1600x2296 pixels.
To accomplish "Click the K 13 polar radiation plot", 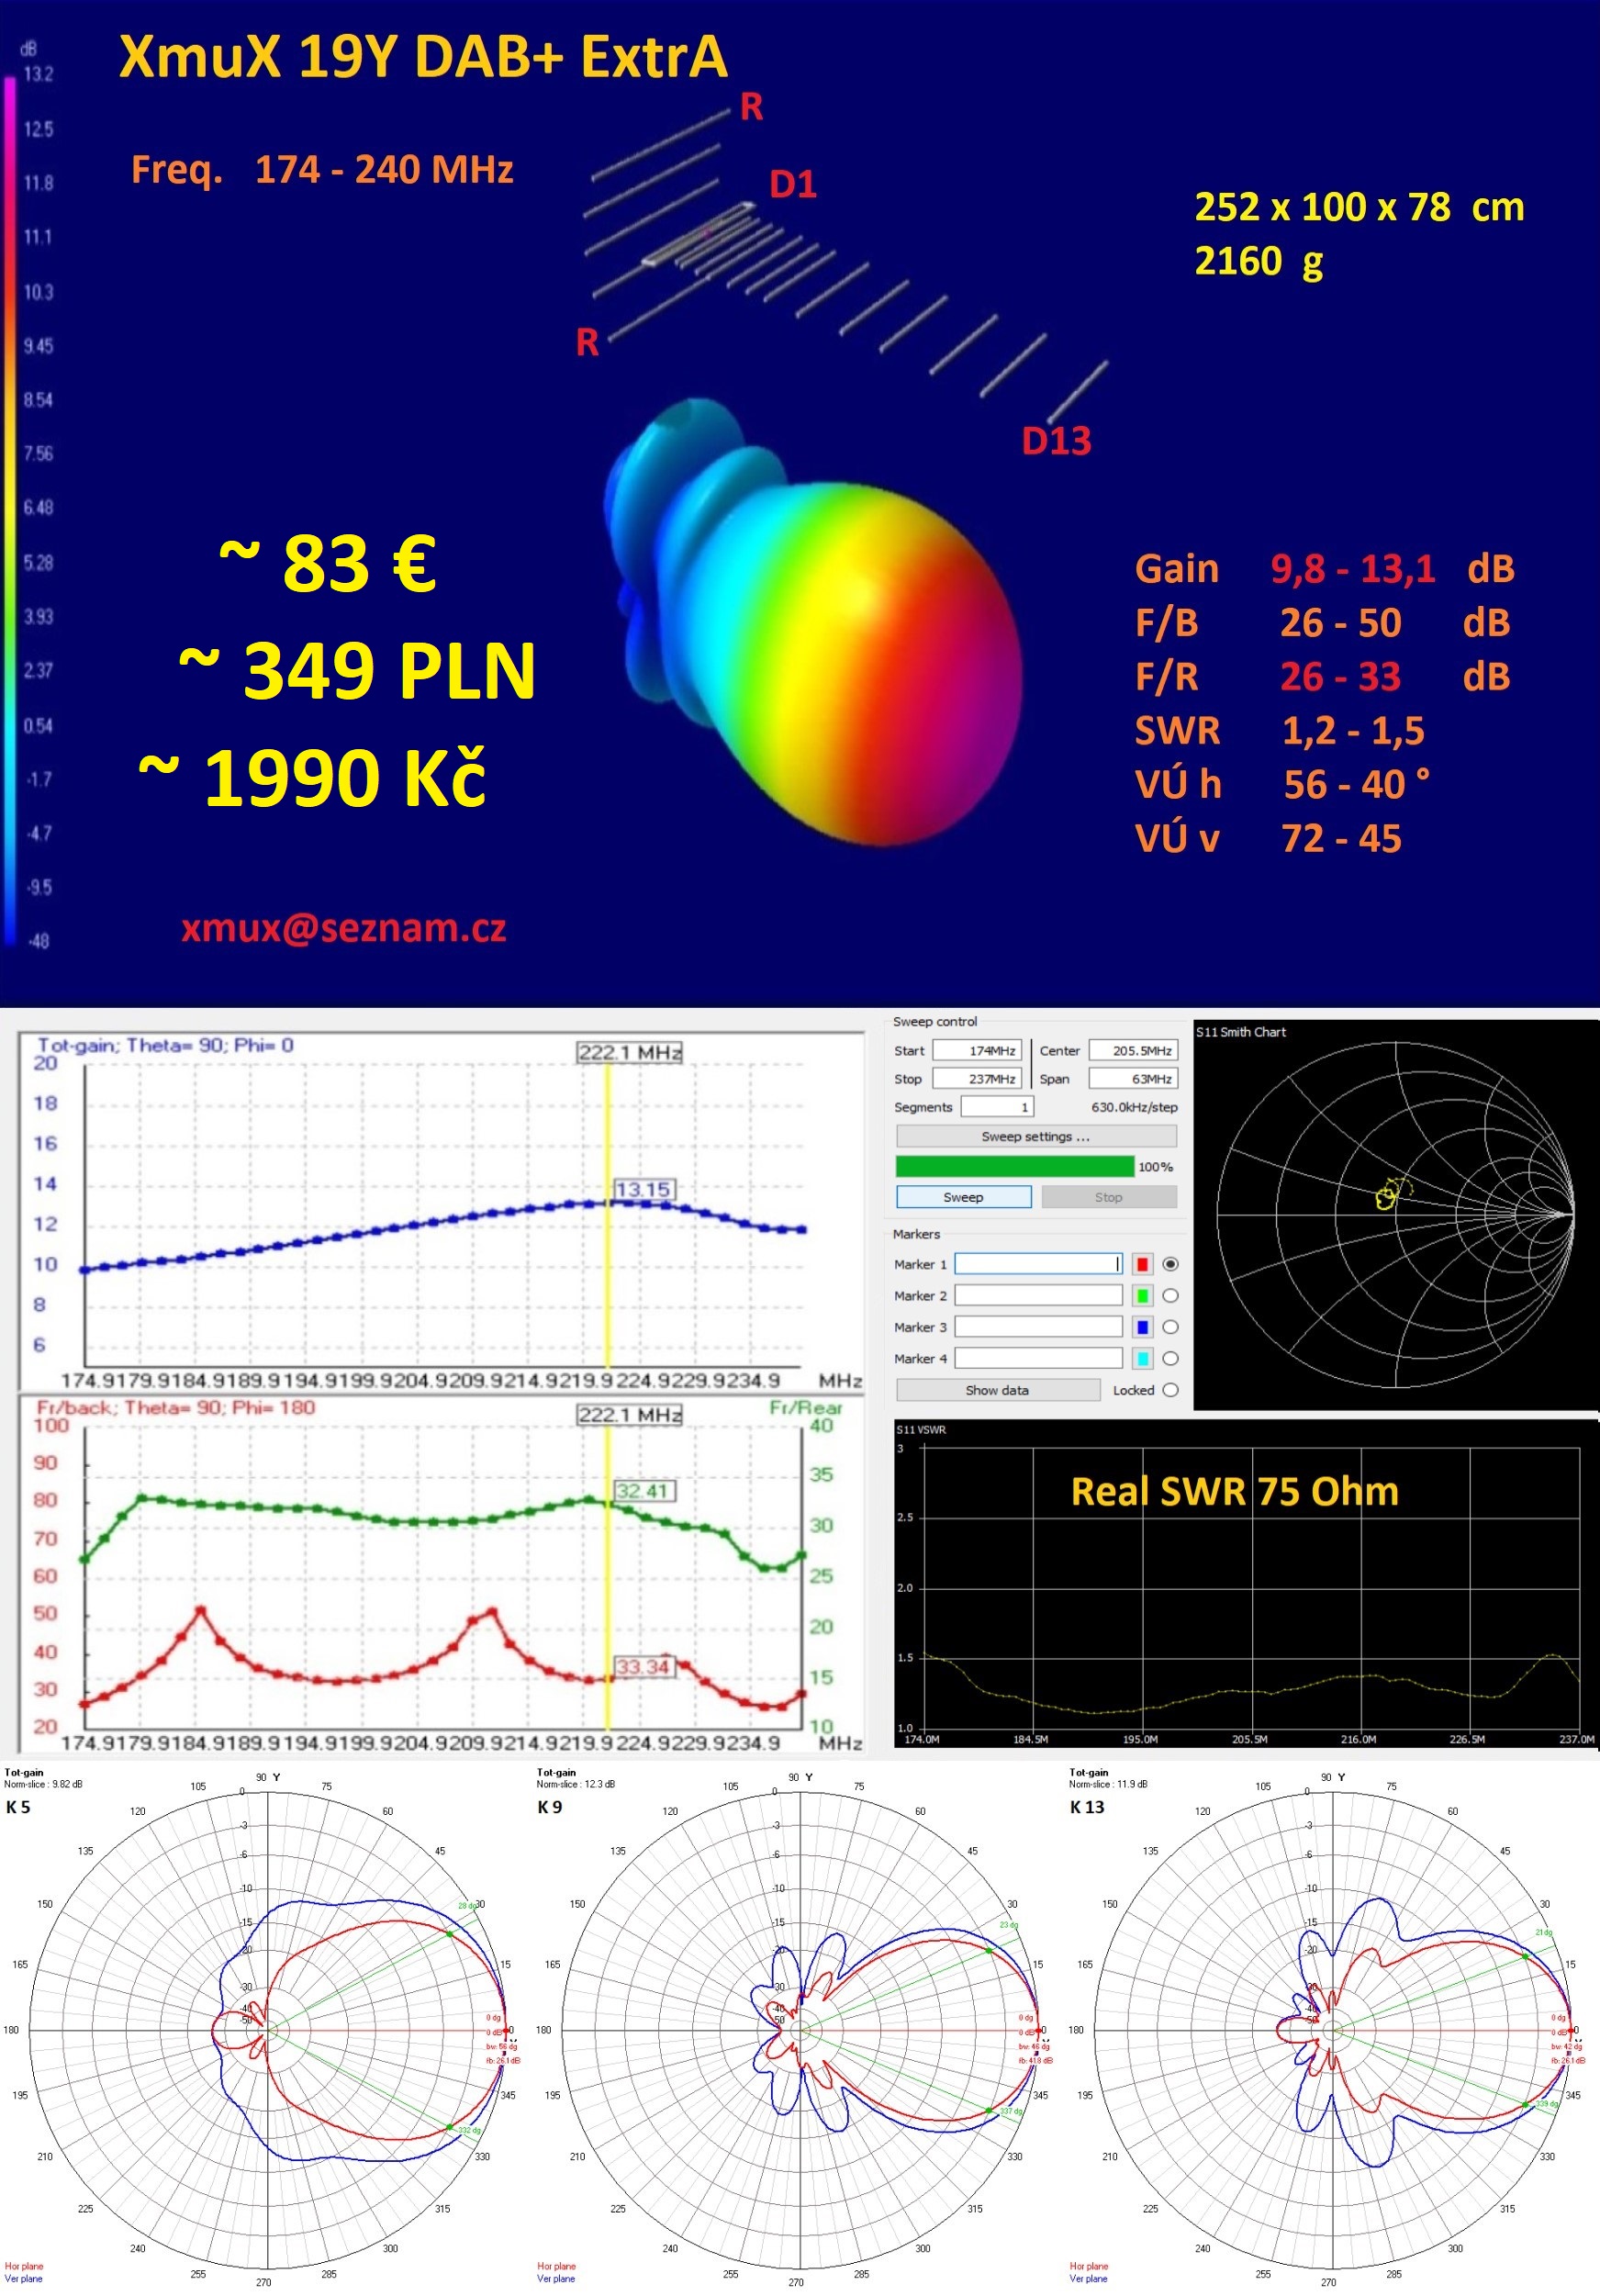I will [1331, 2030].
